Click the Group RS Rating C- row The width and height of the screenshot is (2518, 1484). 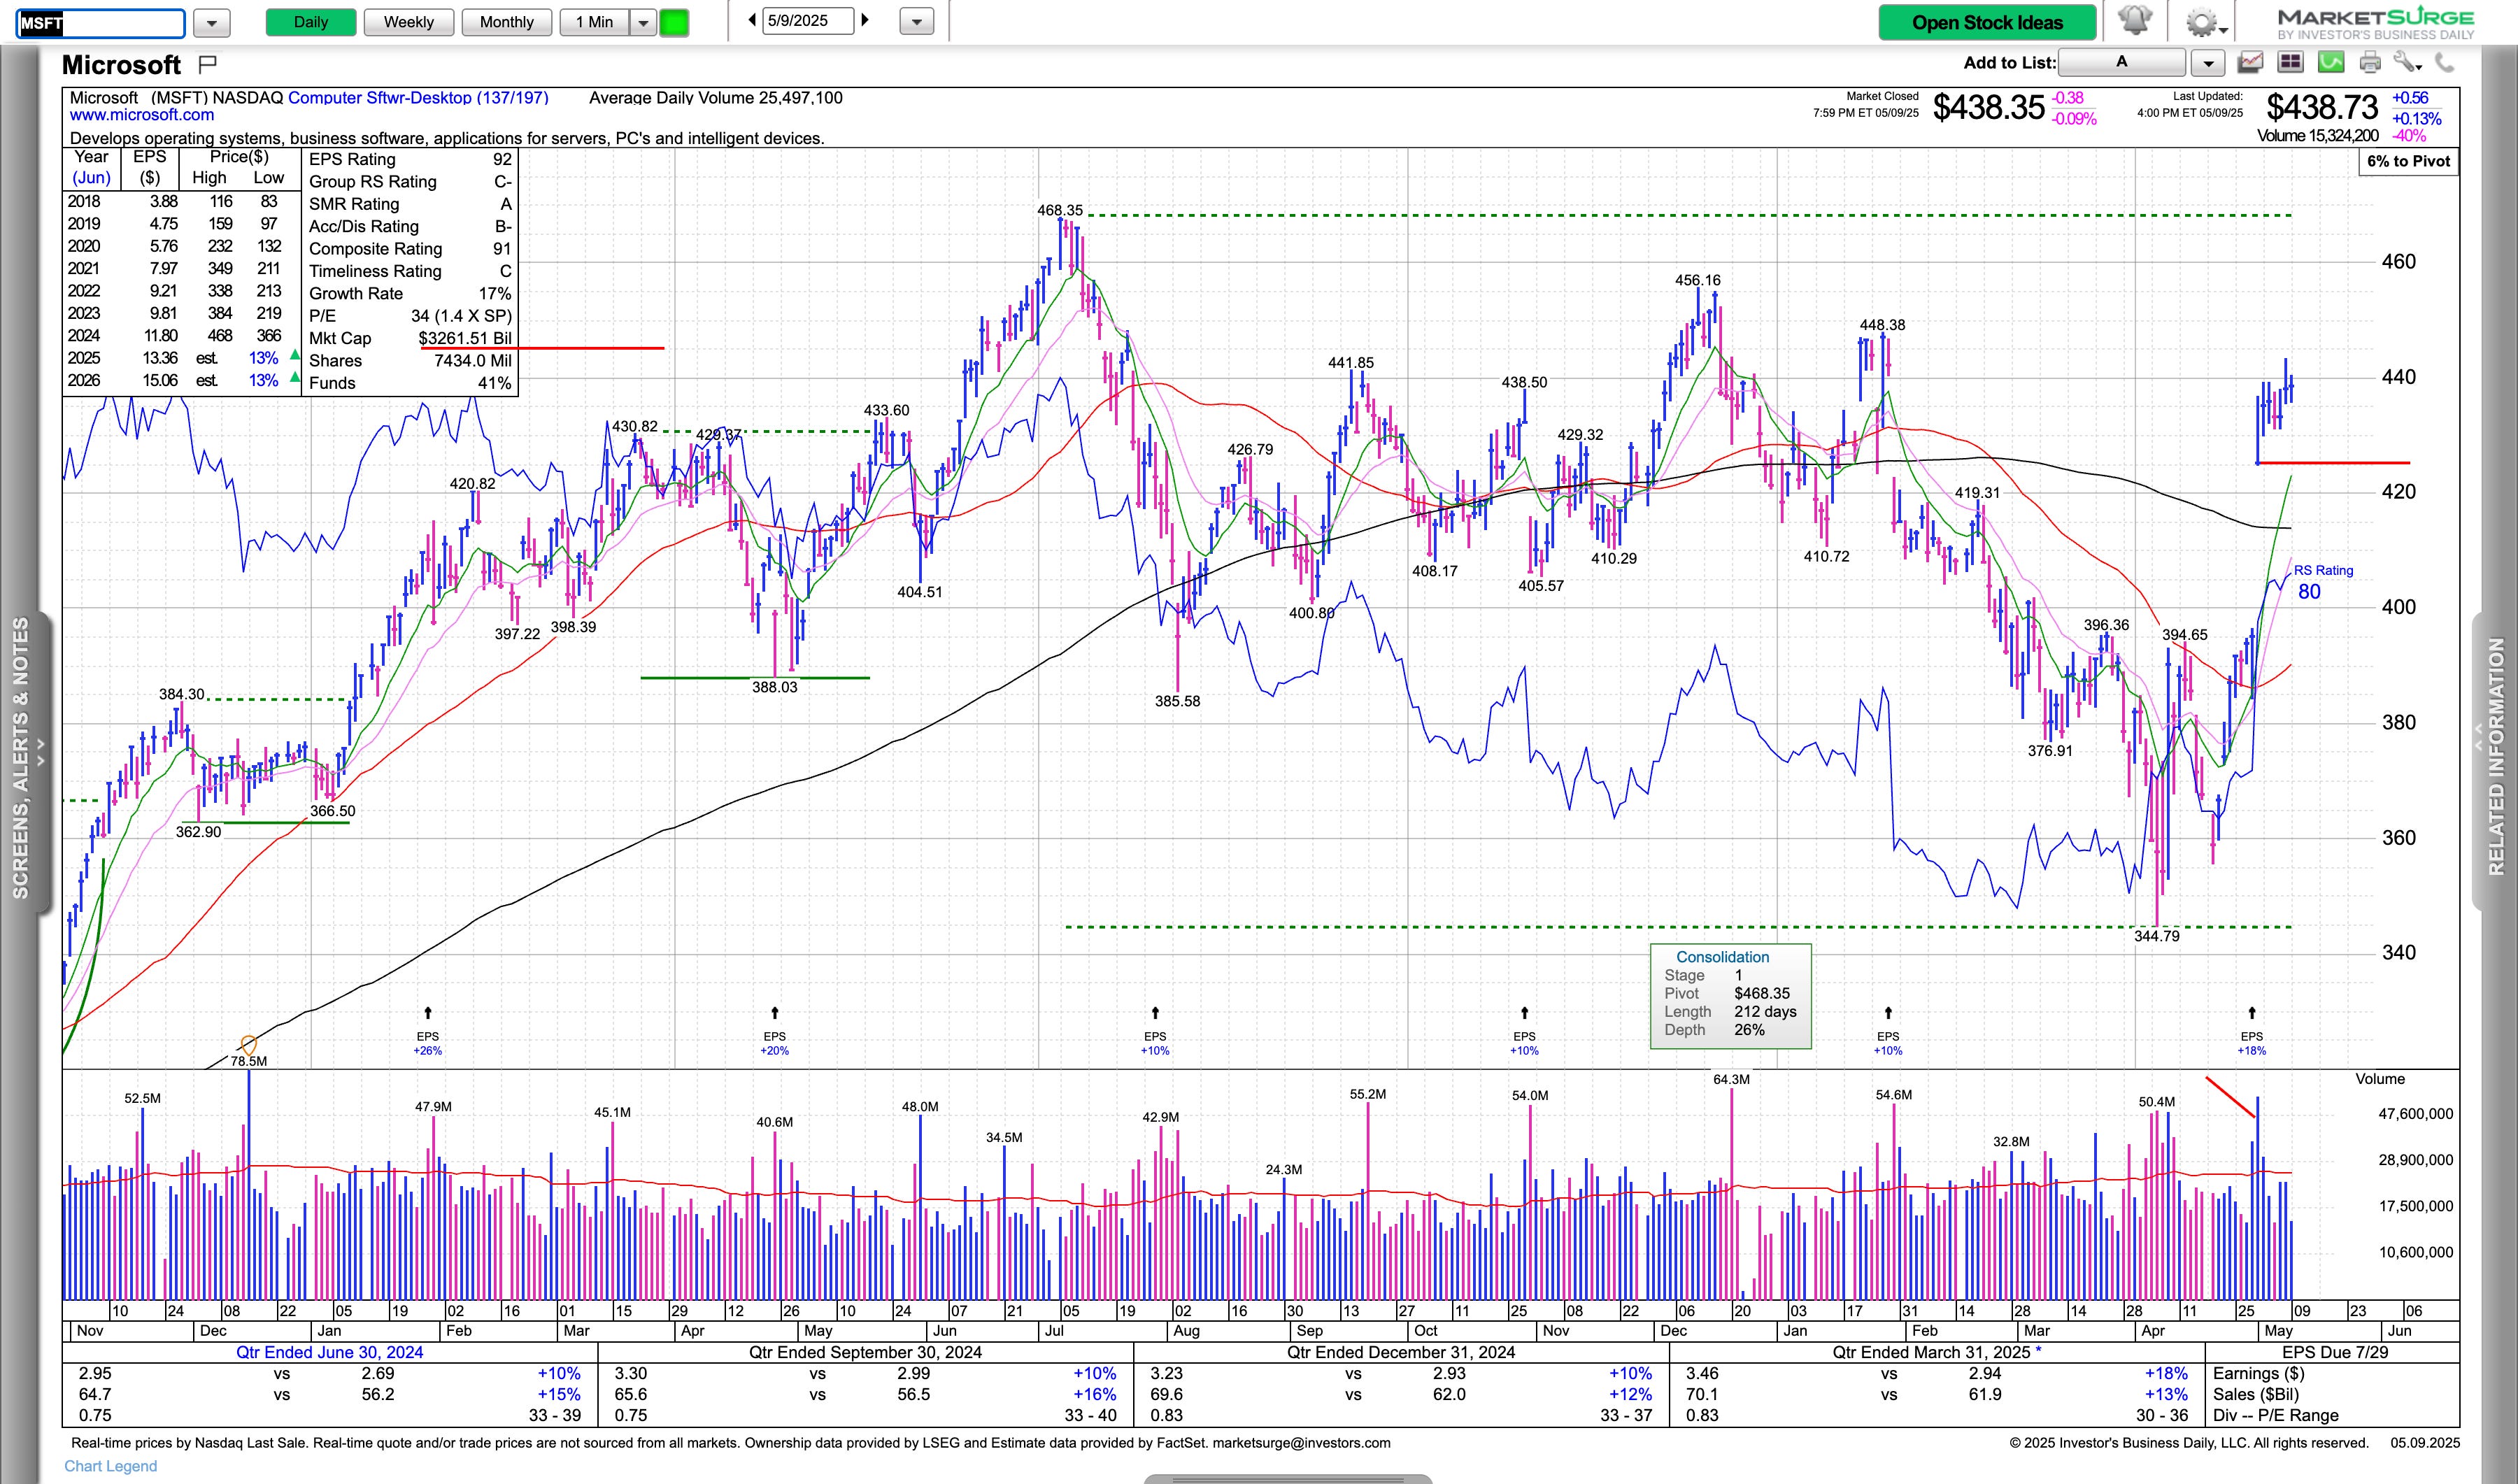410,181
